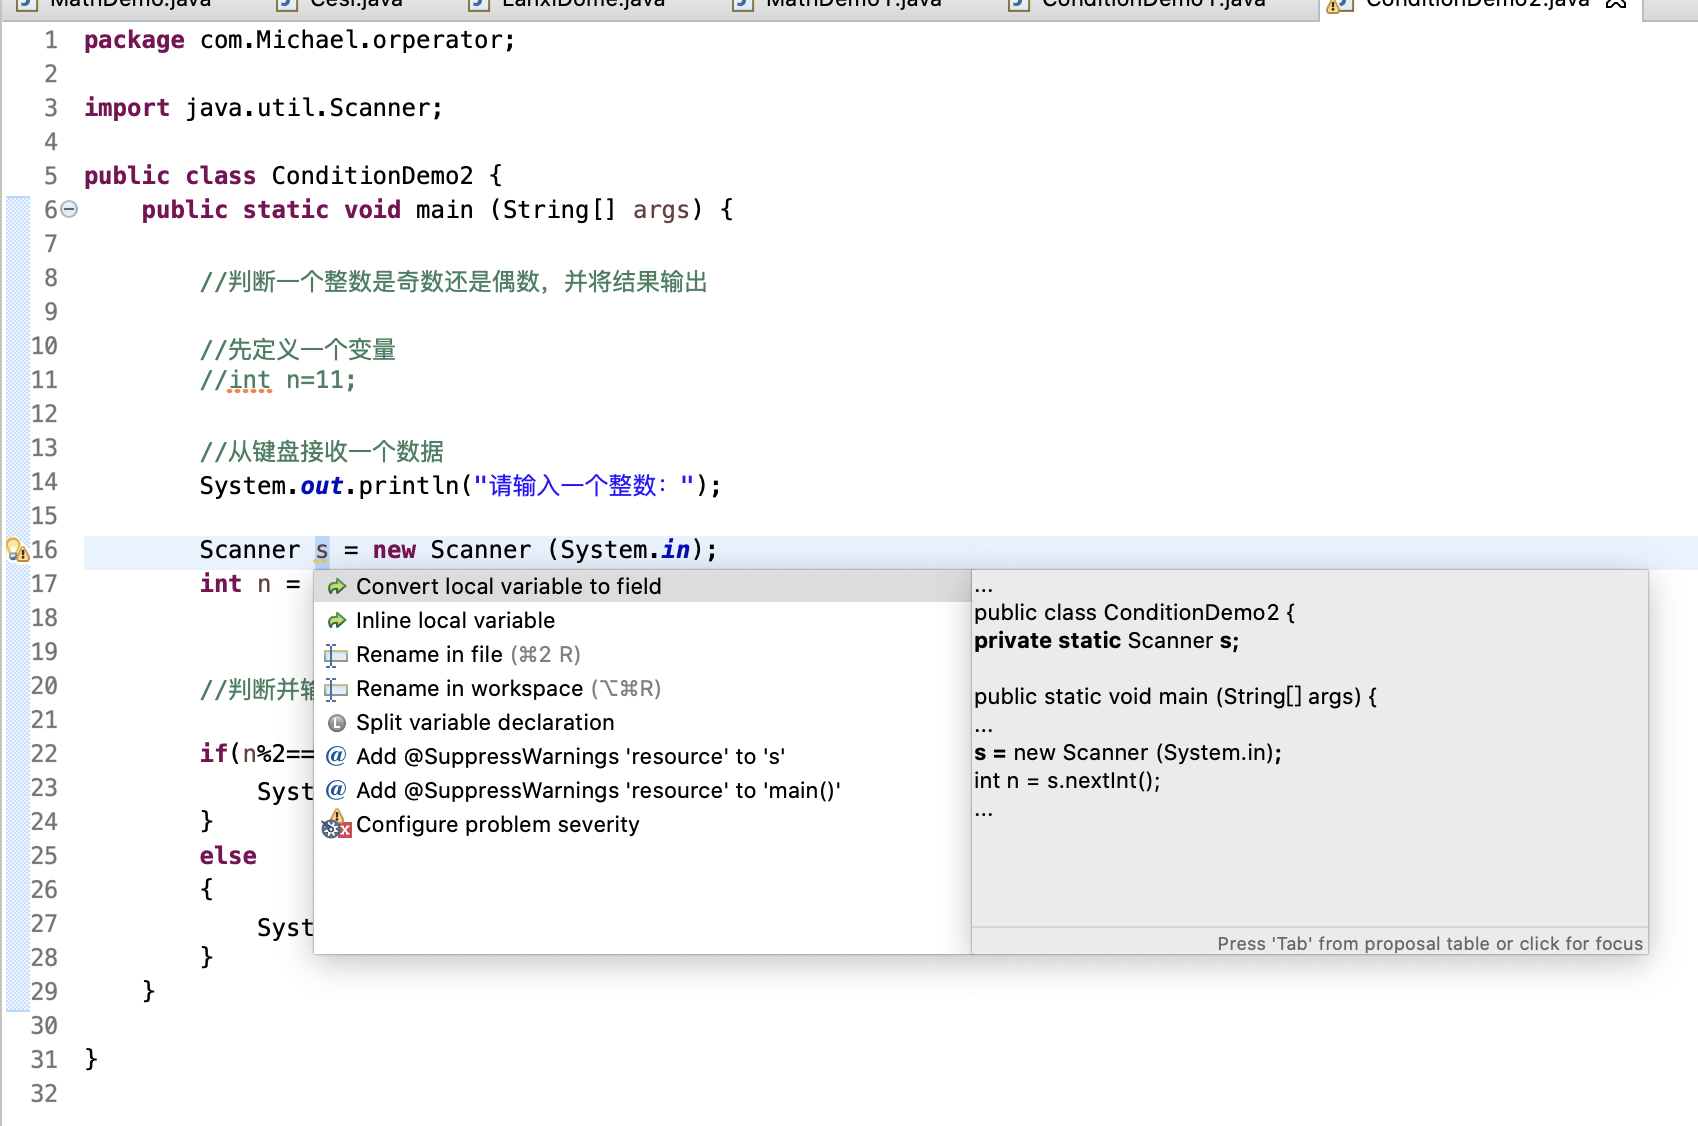
Task: Click 'int' keyword on line 17
Action: tap(221, 584)
